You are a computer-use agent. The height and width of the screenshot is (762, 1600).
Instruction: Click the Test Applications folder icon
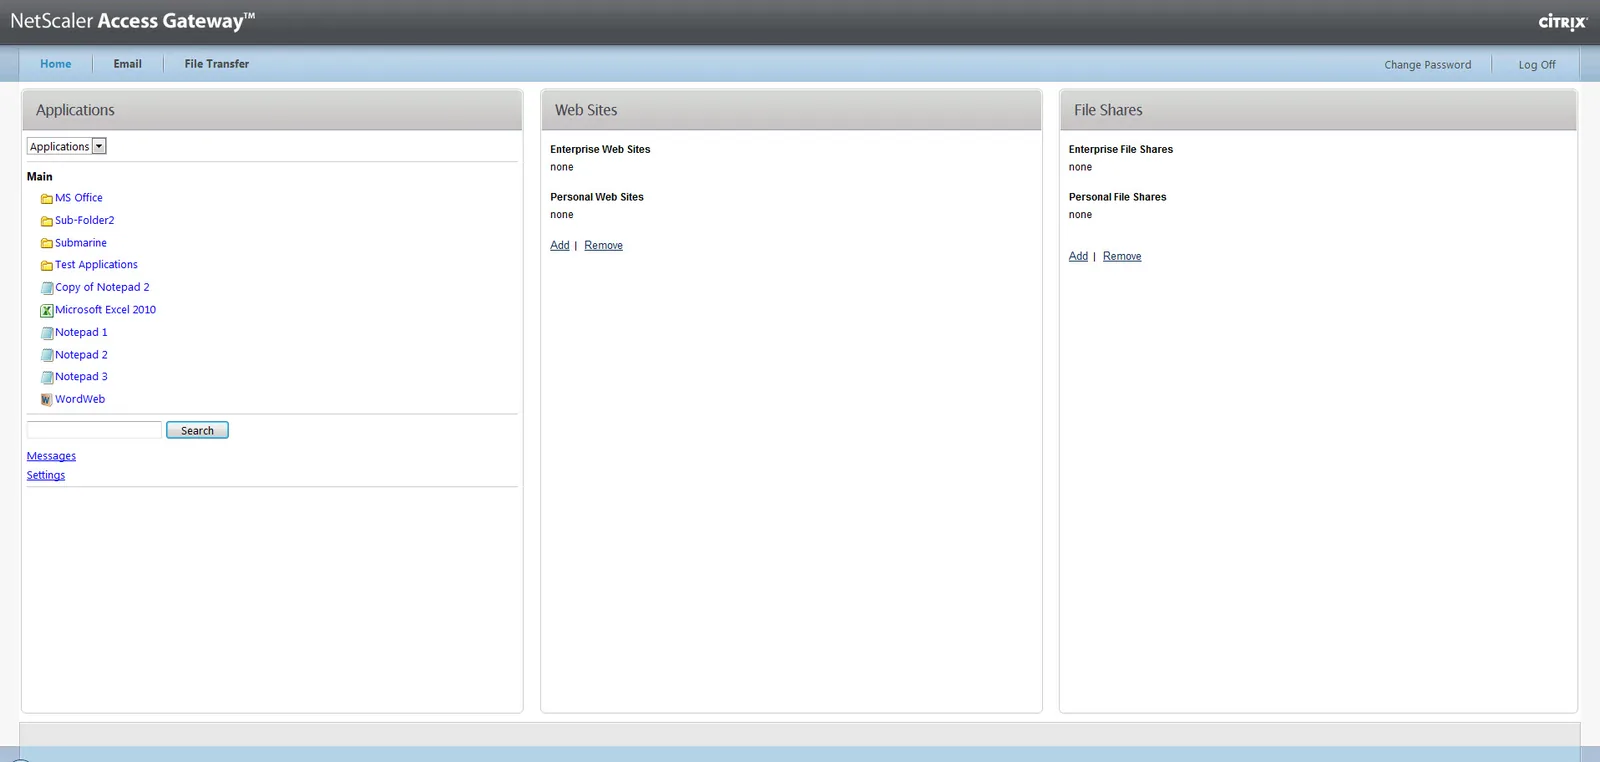pyautogui.click(x=46, y=265)
